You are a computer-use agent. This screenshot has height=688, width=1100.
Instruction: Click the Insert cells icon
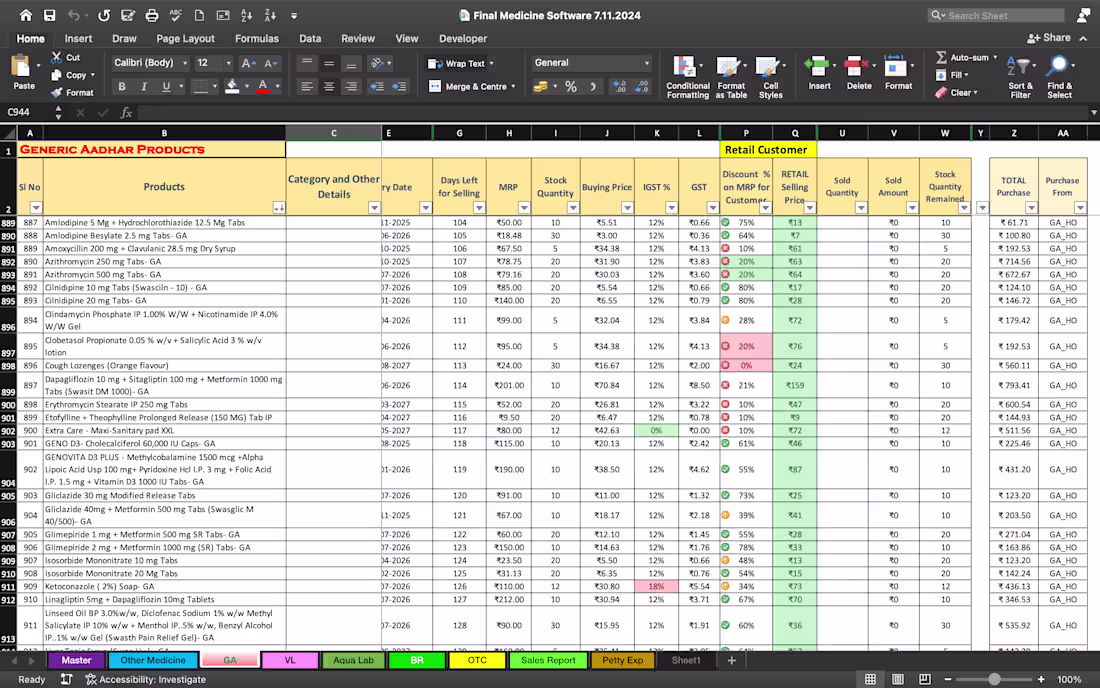817,67
